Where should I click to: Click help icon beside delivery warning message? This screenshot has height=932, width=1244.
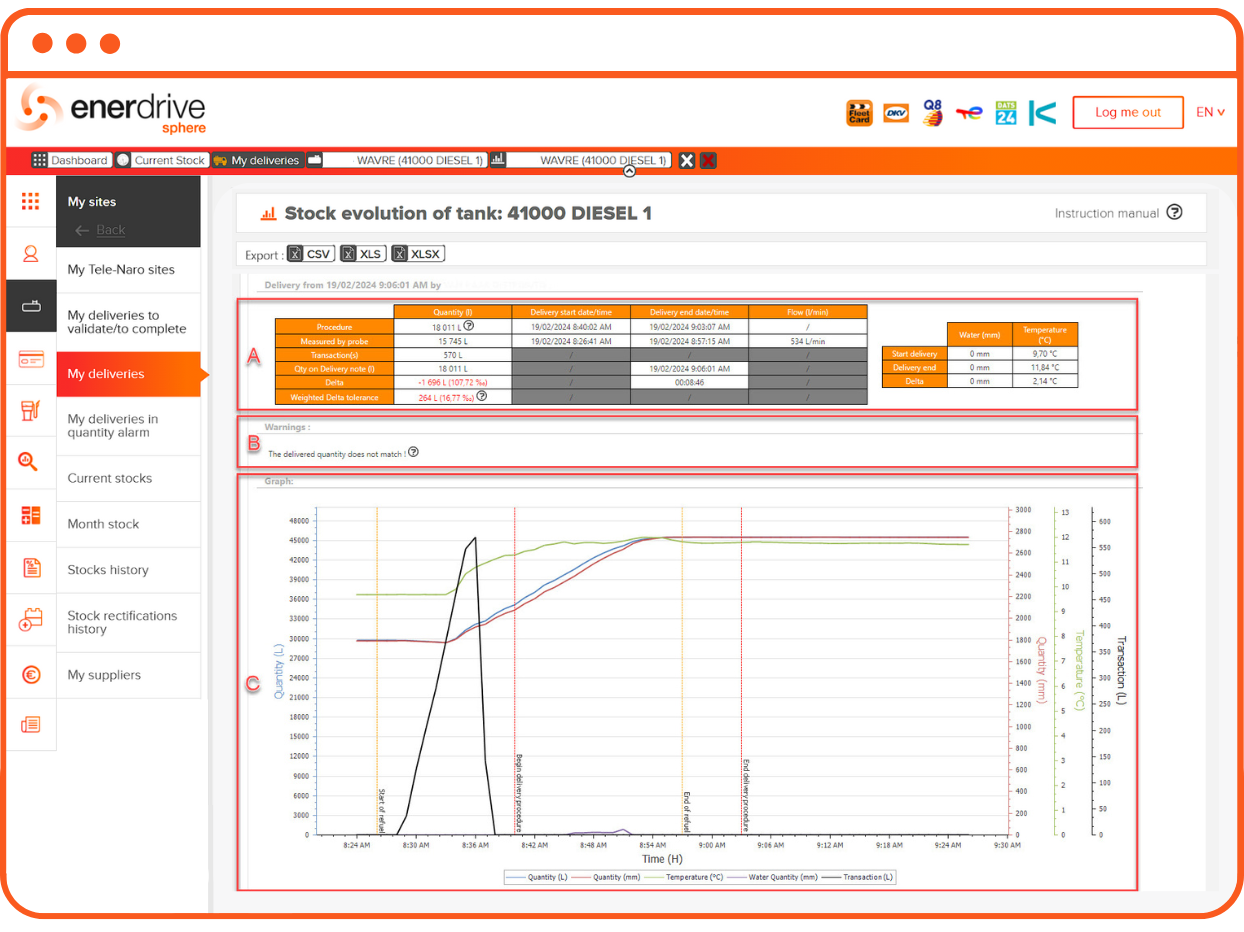pyautogui.click(x=413, y=452)
